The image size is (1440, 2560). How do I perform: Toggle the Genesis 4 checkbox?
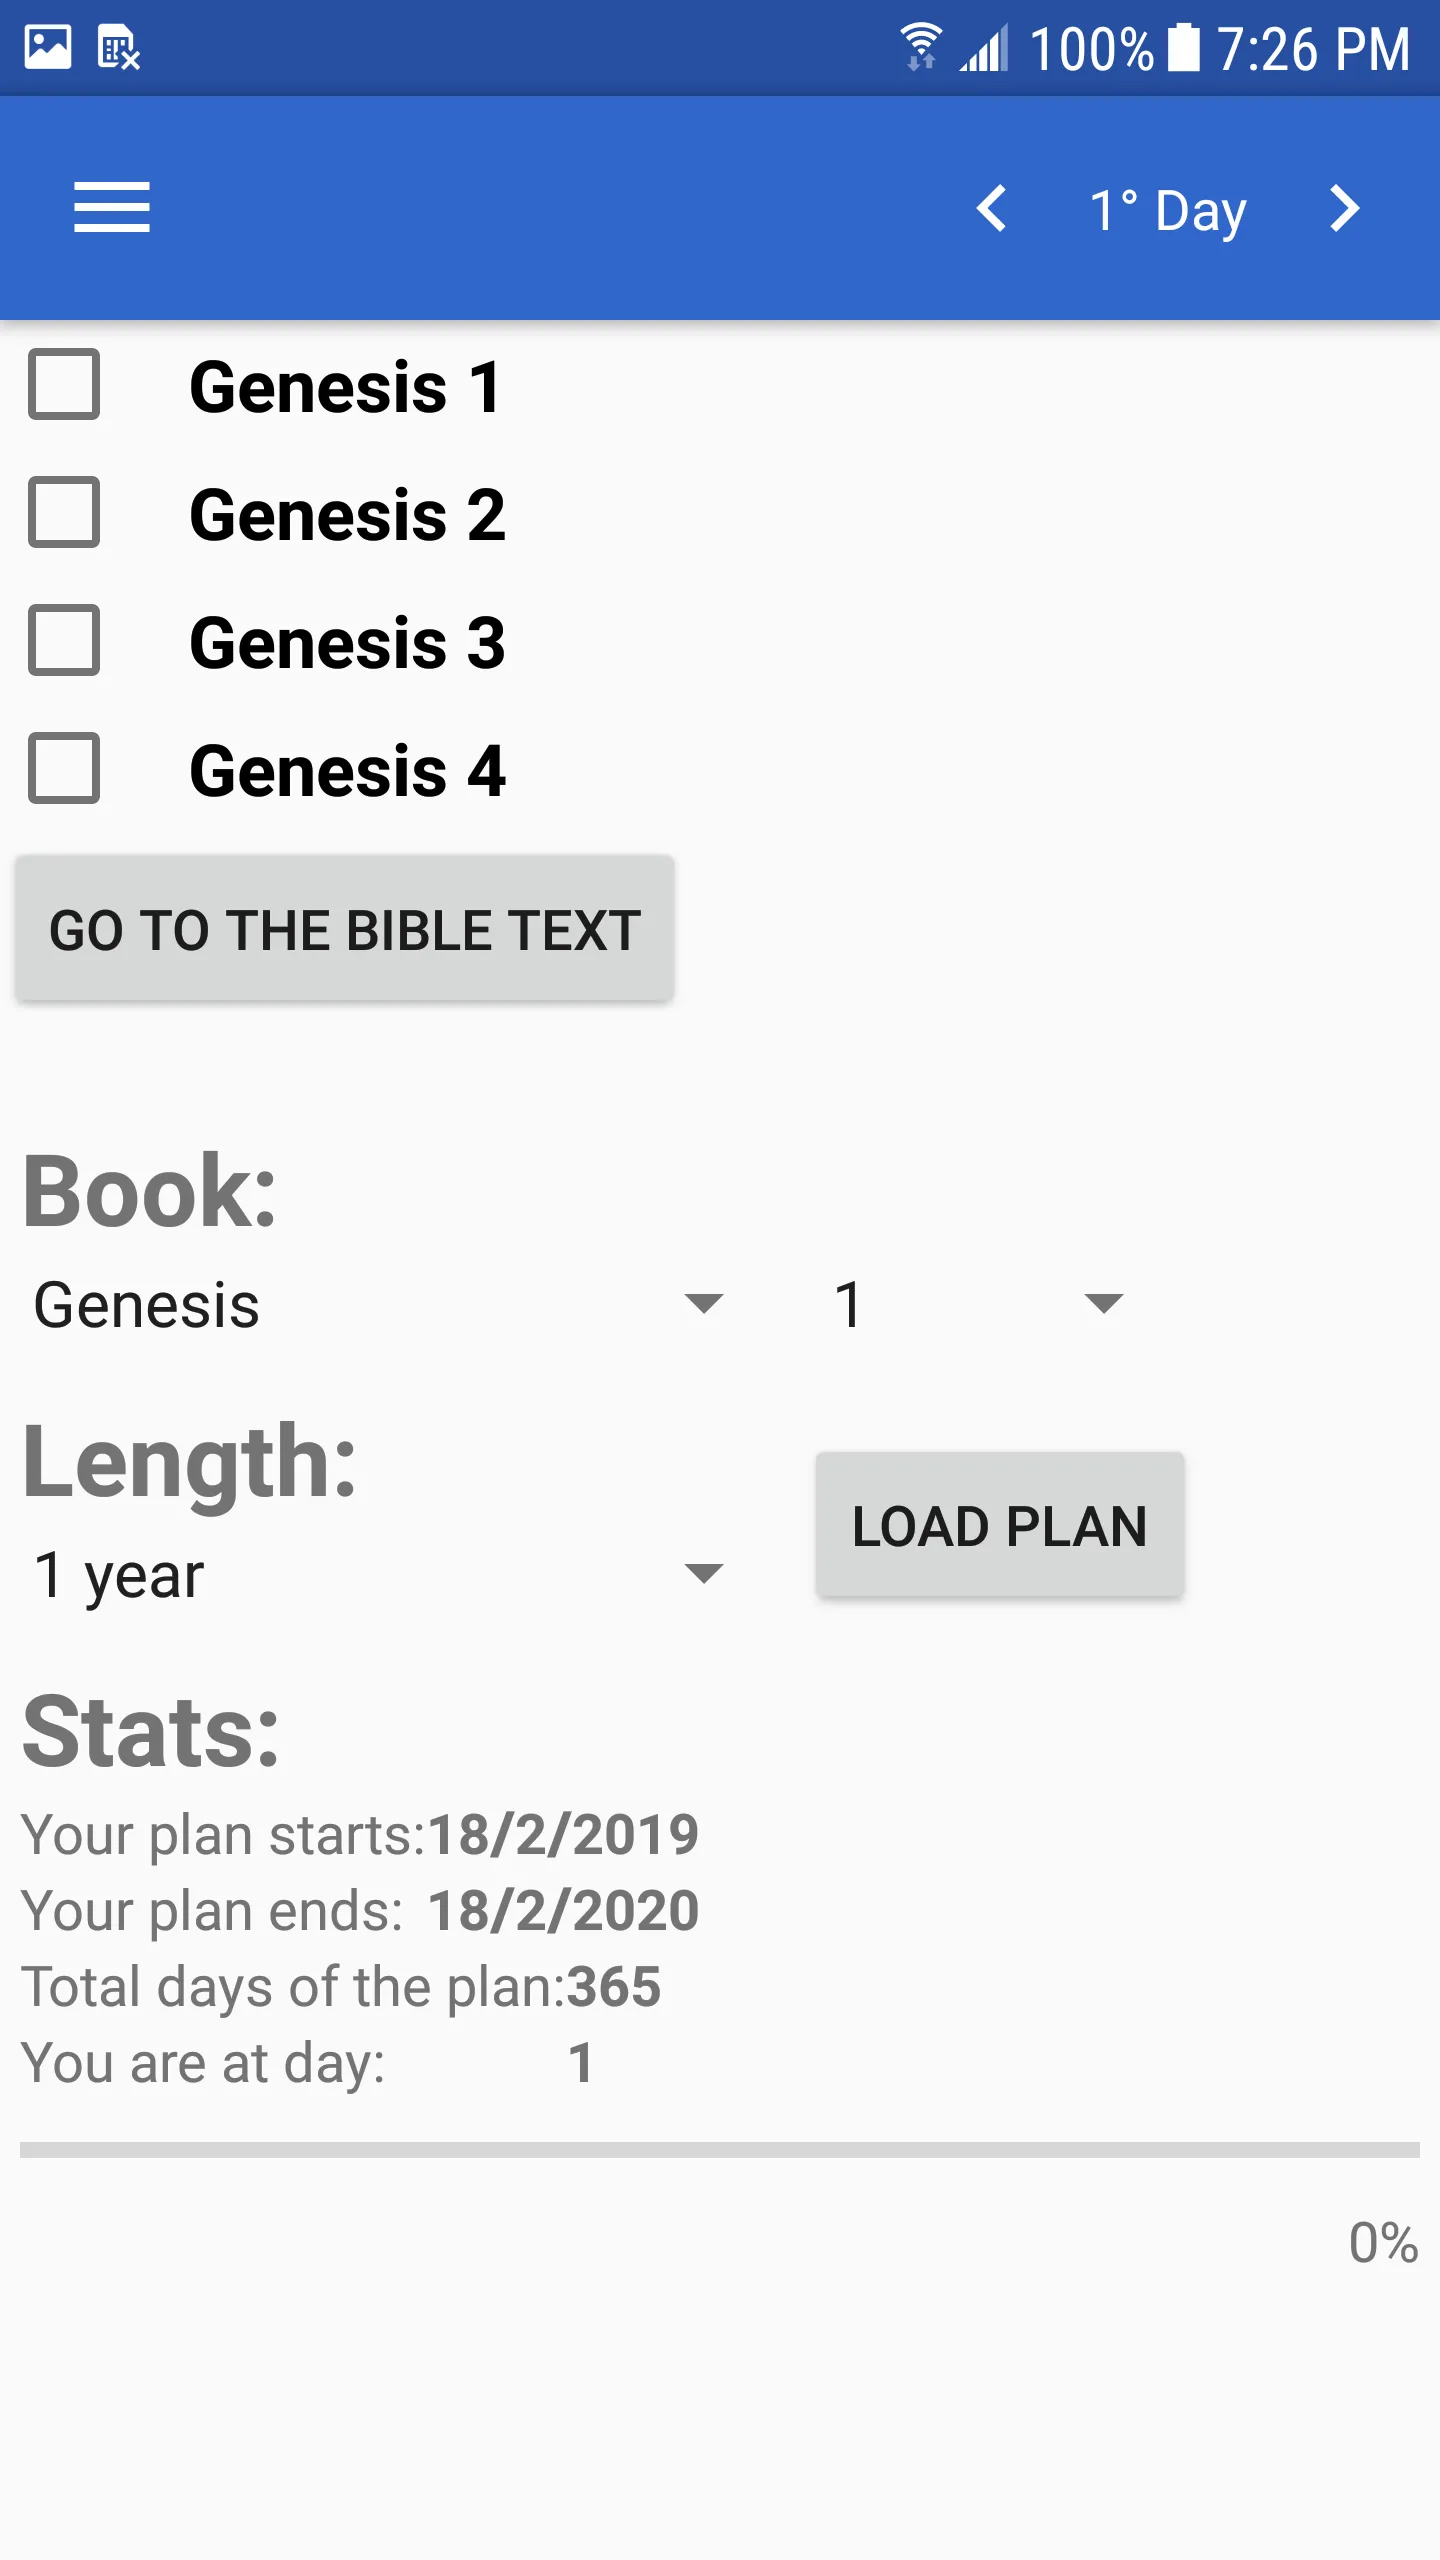64,768
